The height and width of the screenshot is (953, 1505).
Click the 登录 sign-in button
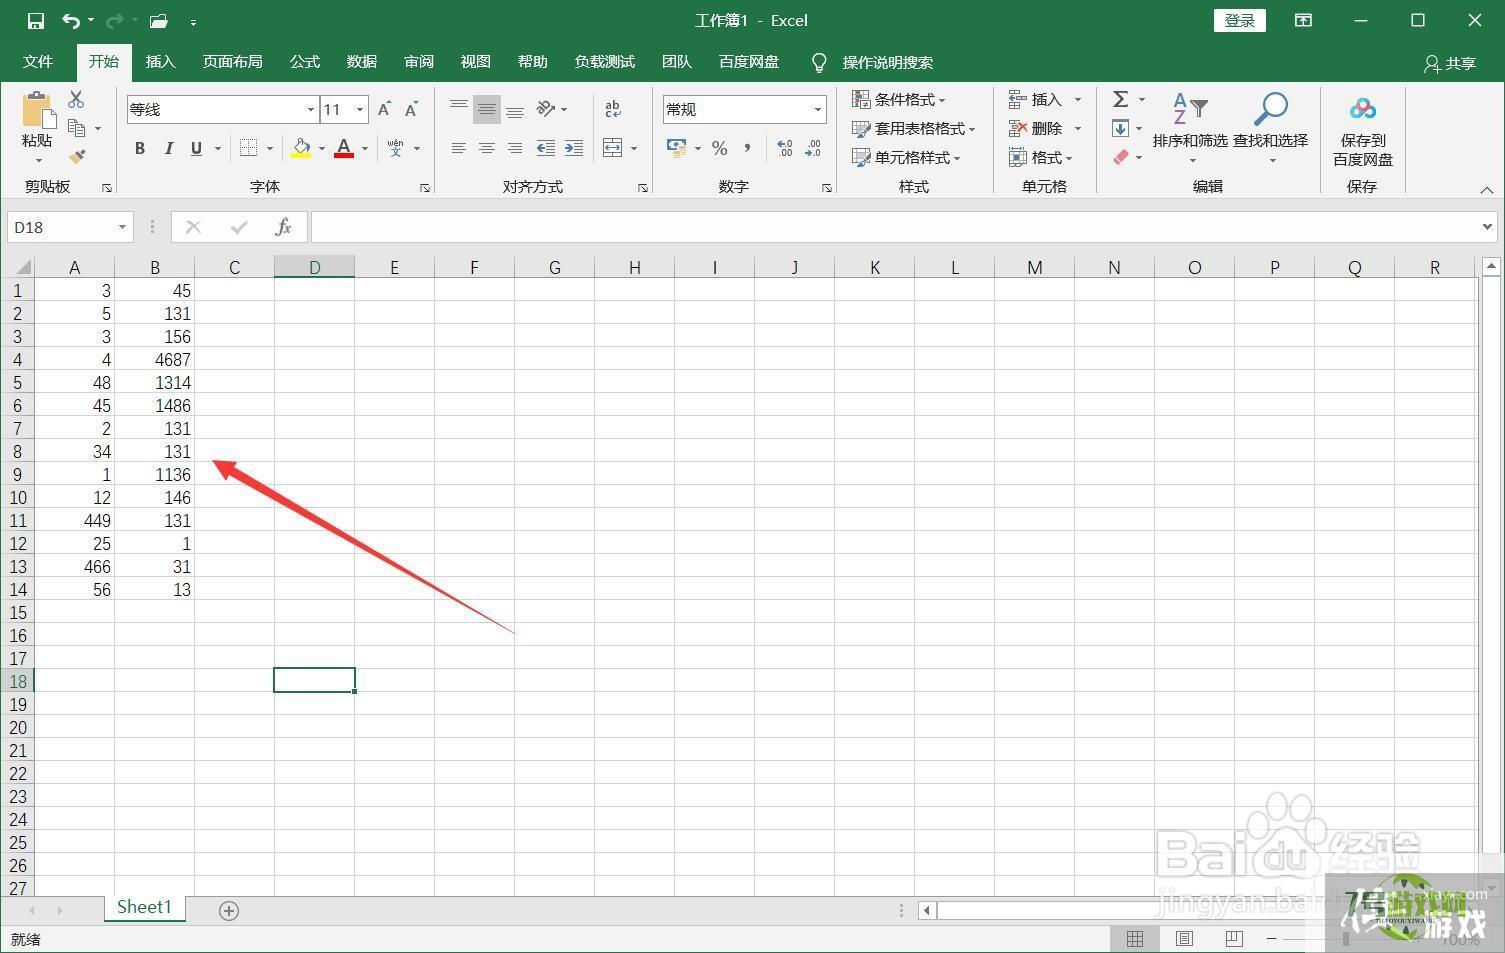click(x=1240, y=20)
